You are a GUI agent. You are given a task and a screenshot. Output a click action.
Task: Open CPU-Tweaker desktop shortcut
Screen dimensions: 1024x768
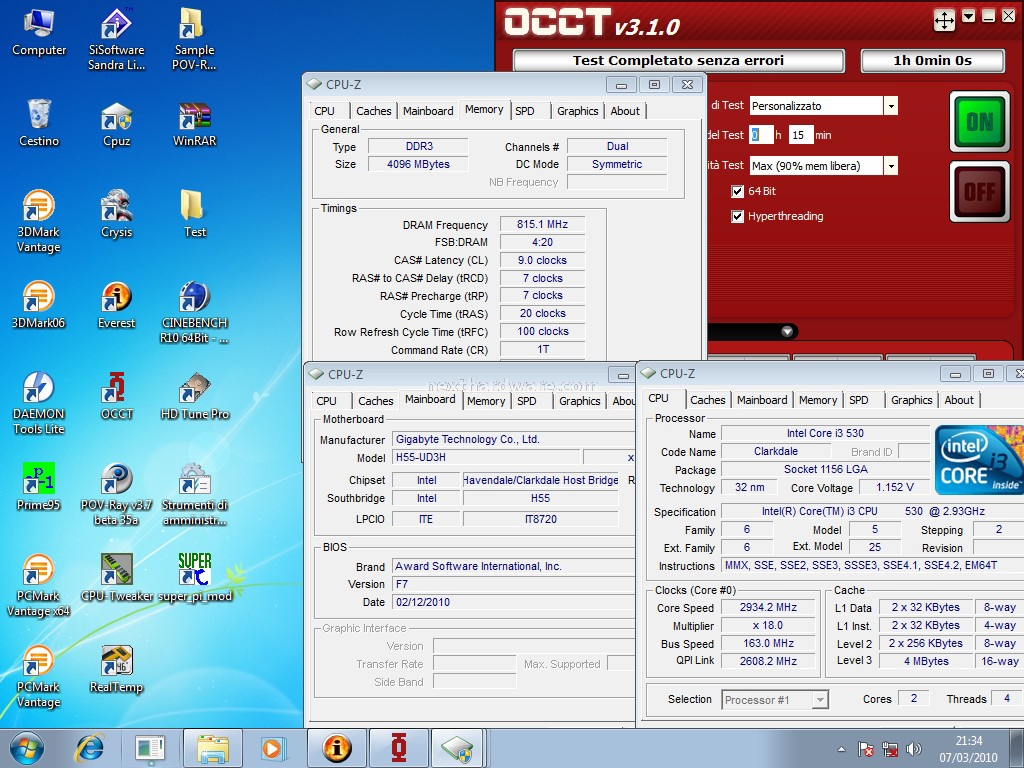coord(116,578)
